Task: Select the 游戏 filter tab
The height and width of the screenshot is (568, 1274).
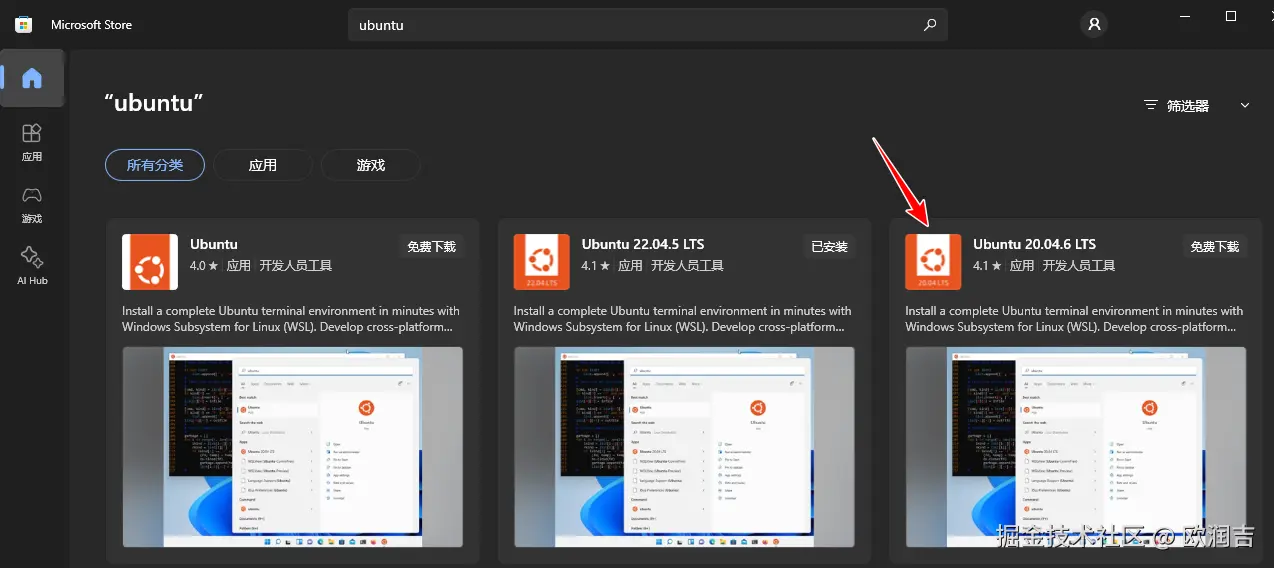Action: click(x=371, y=165)
